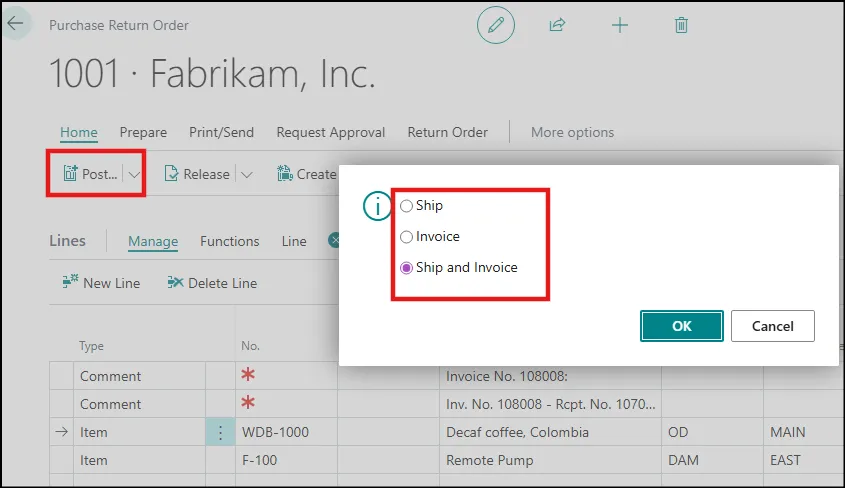Open the Manage tab in Lines
The height and width of the screenshot is (488, 845).
[x=153, y=241]
